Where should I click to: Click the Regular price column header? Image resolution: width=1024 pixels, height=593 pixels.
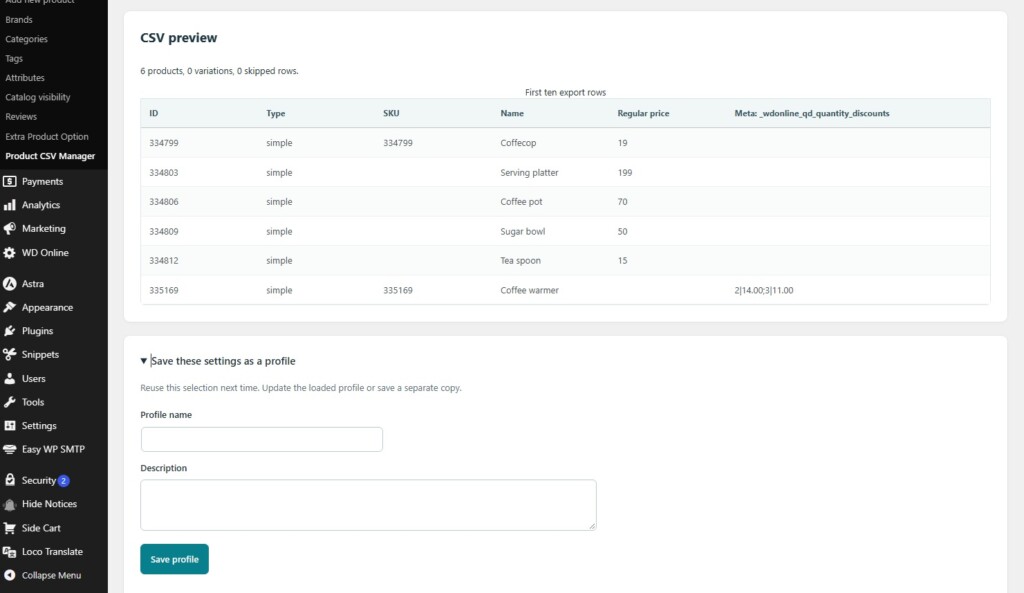[x=643, y=114]
